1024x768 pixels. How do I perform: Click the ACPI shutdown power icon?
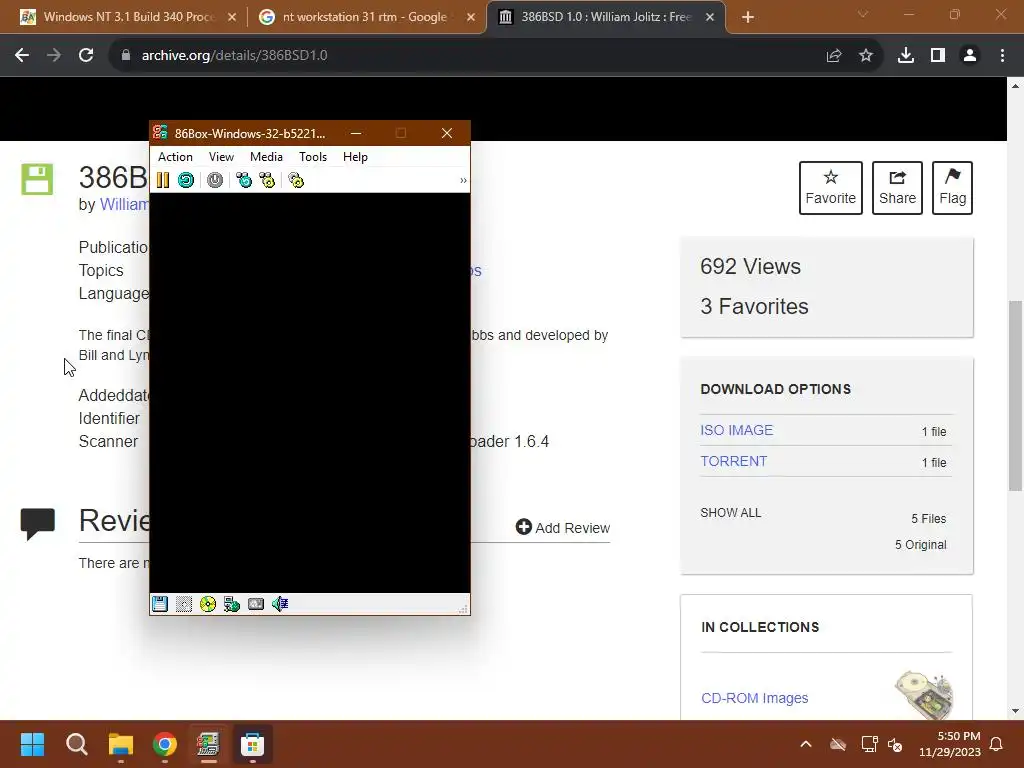[215, 180]
